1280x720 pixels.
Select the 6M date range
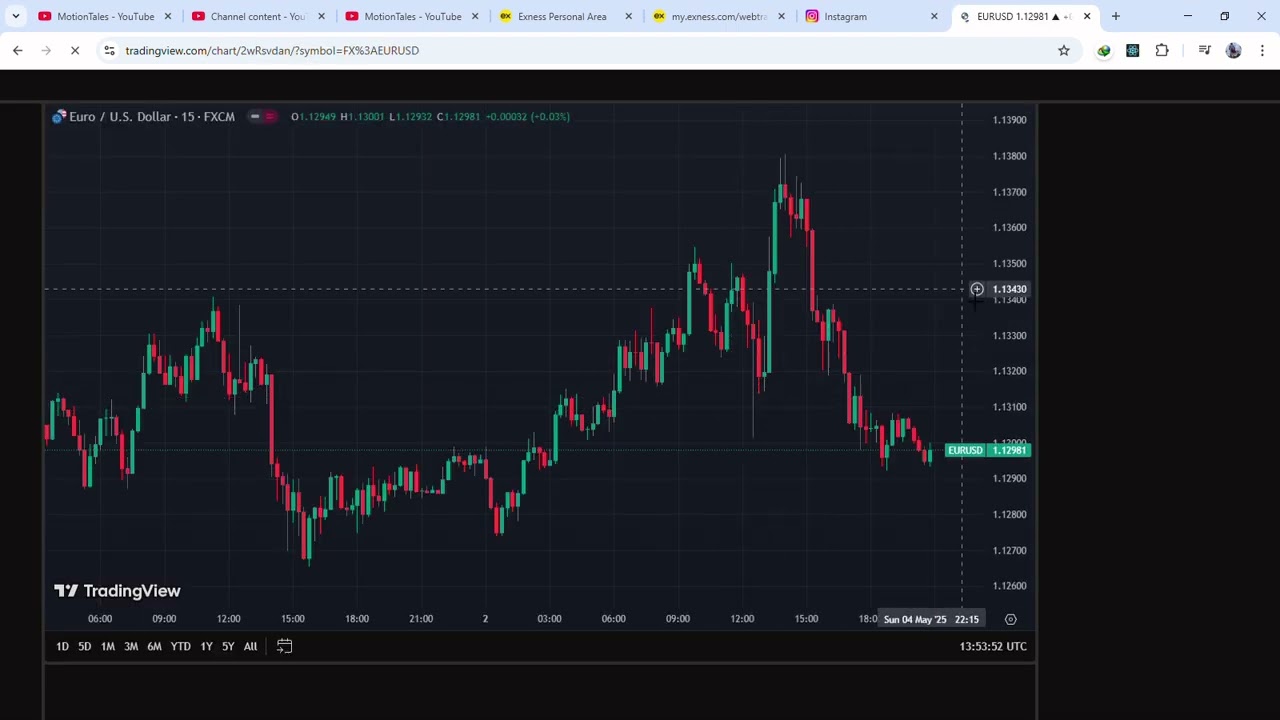point(154,646)
